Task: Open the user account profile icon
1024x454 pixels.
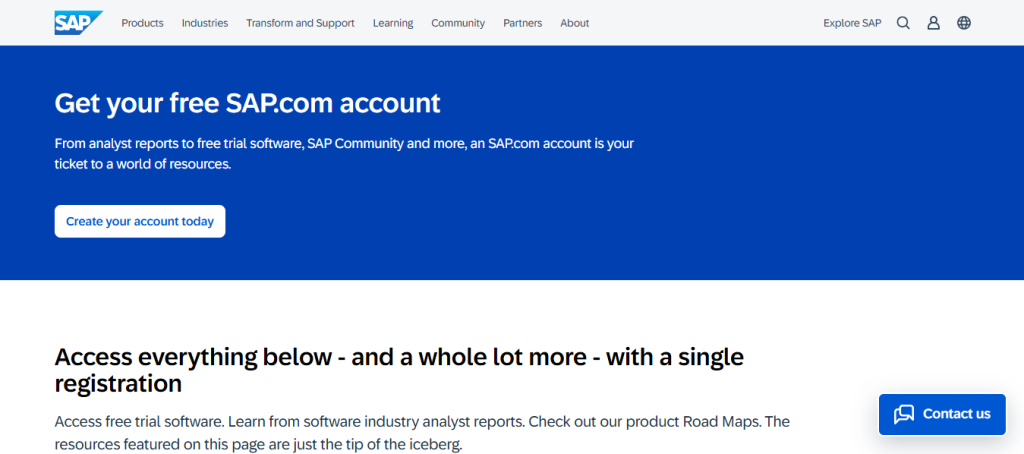Action: [x=933, y=23]
